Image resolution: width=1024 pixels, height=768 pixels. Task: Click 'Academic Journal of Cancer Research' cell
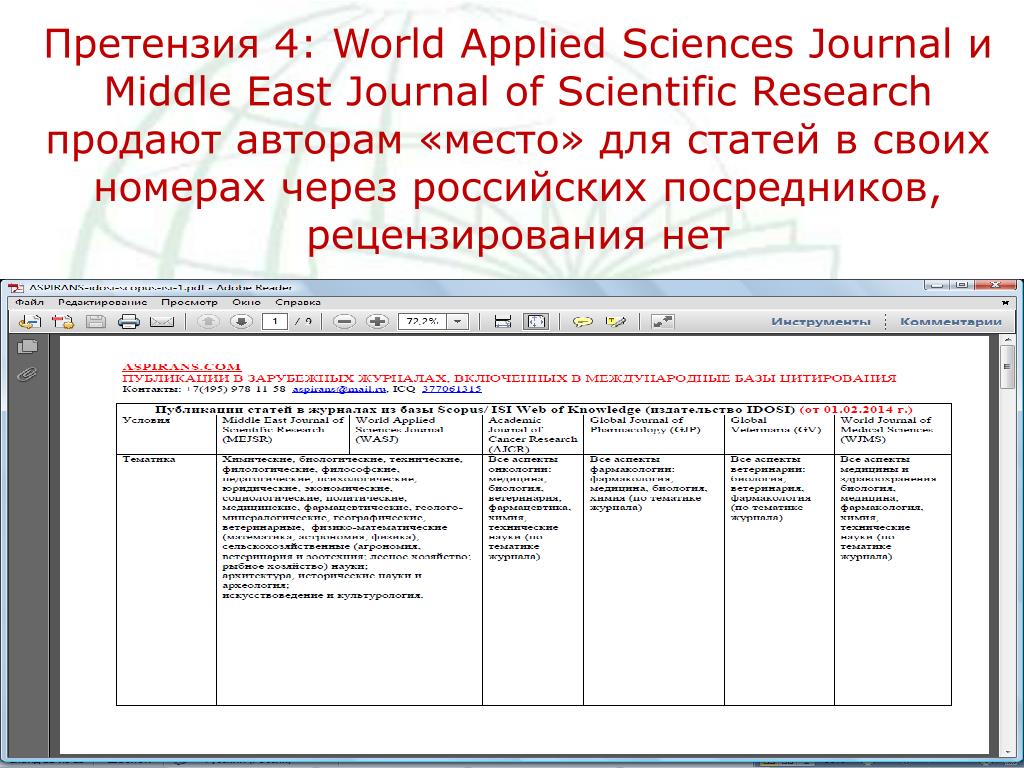tap(533, 434)
